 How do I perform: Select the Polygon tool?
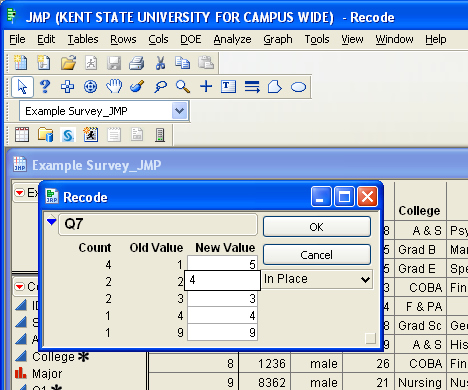tap(275, 87)
